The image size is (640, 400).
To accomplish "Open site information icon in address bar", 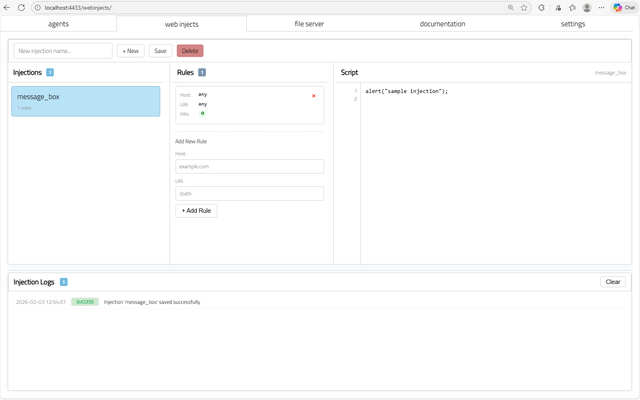I will point(38,8).
